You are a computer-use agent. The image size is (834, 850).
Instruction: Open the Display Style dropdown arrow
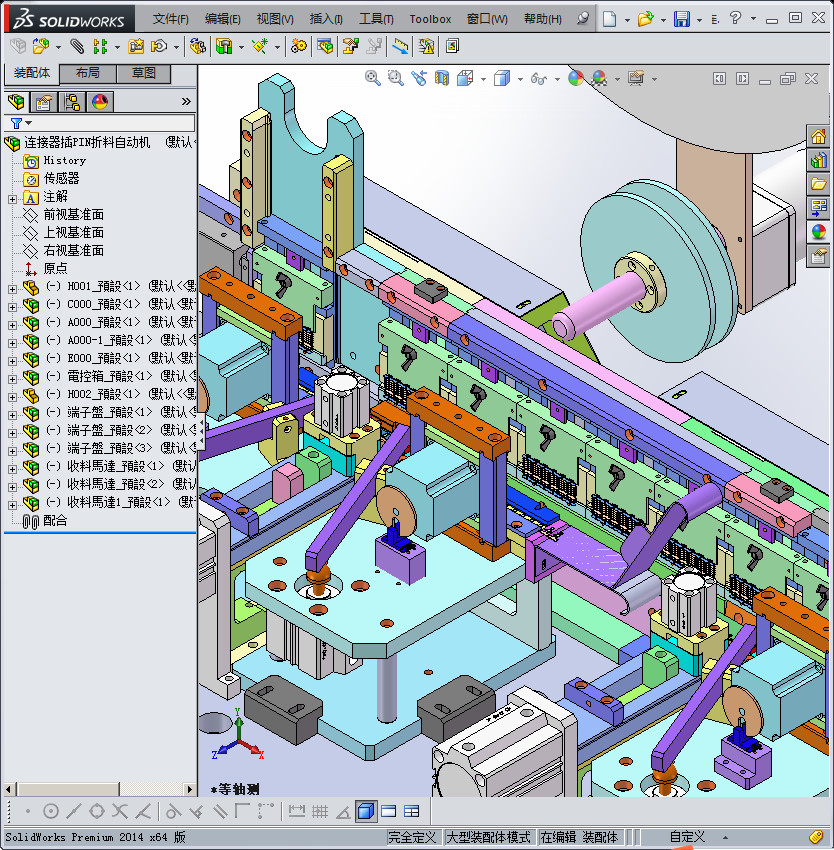point(520,80)
